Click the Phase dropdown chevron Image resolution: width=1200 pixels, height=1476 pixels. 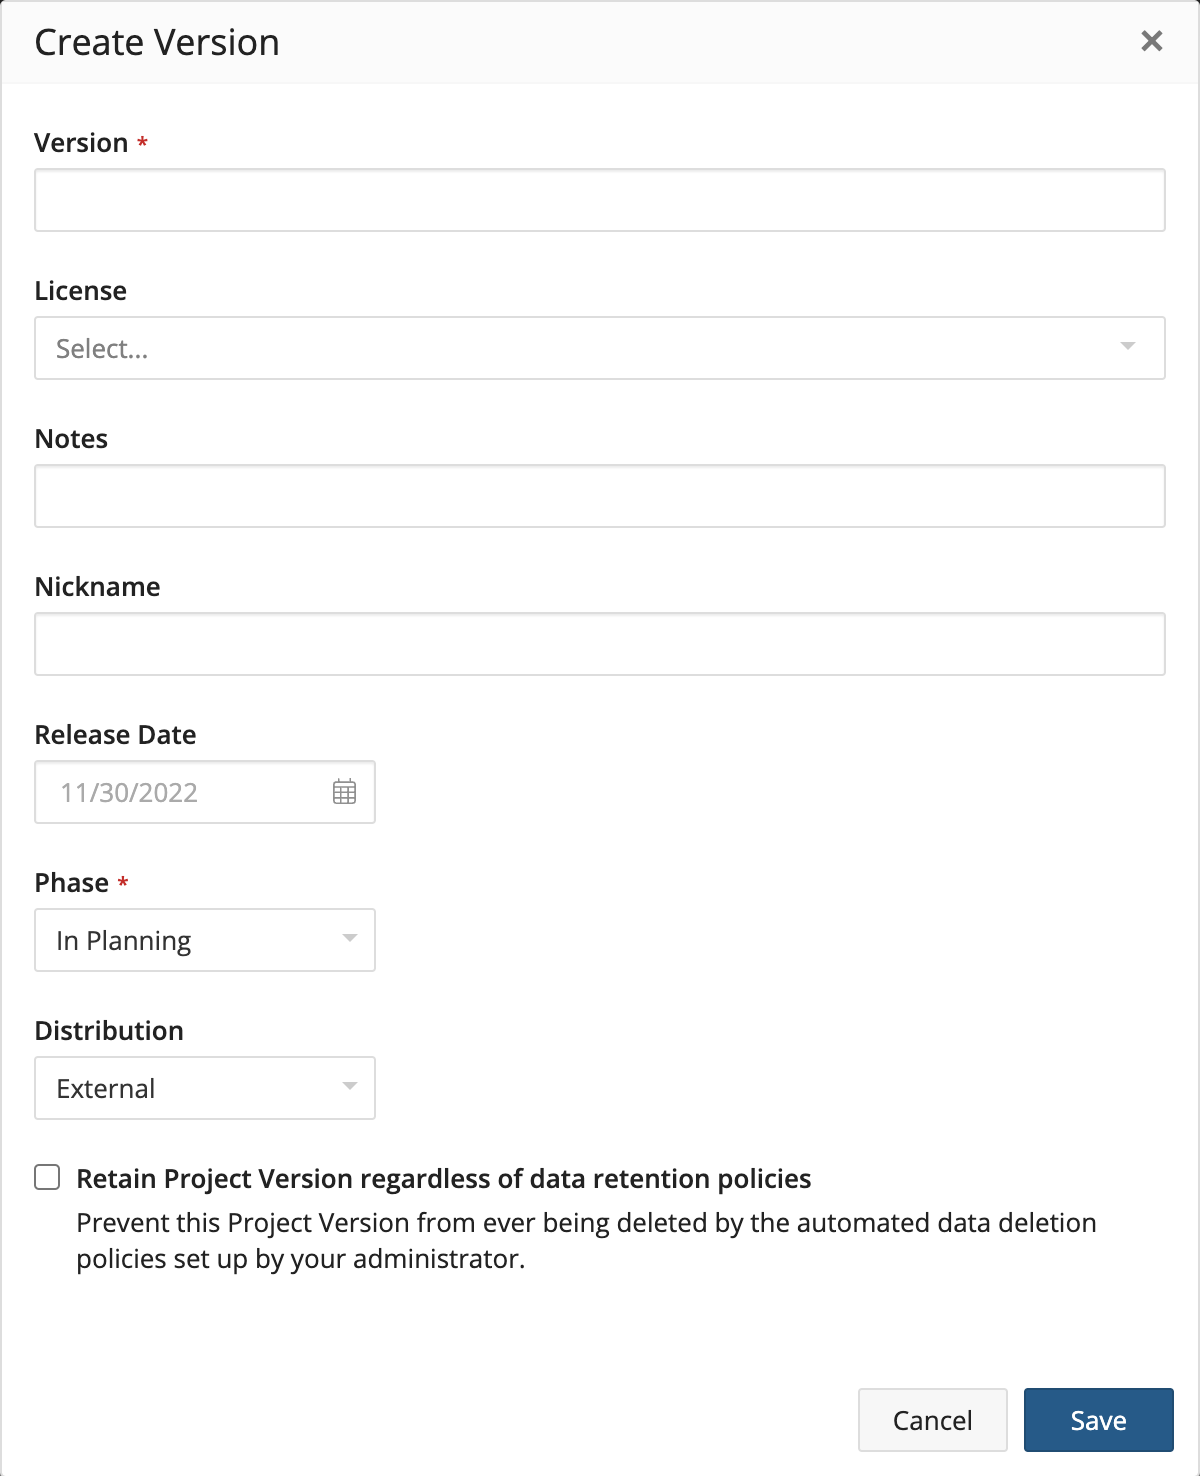[350, 939]
